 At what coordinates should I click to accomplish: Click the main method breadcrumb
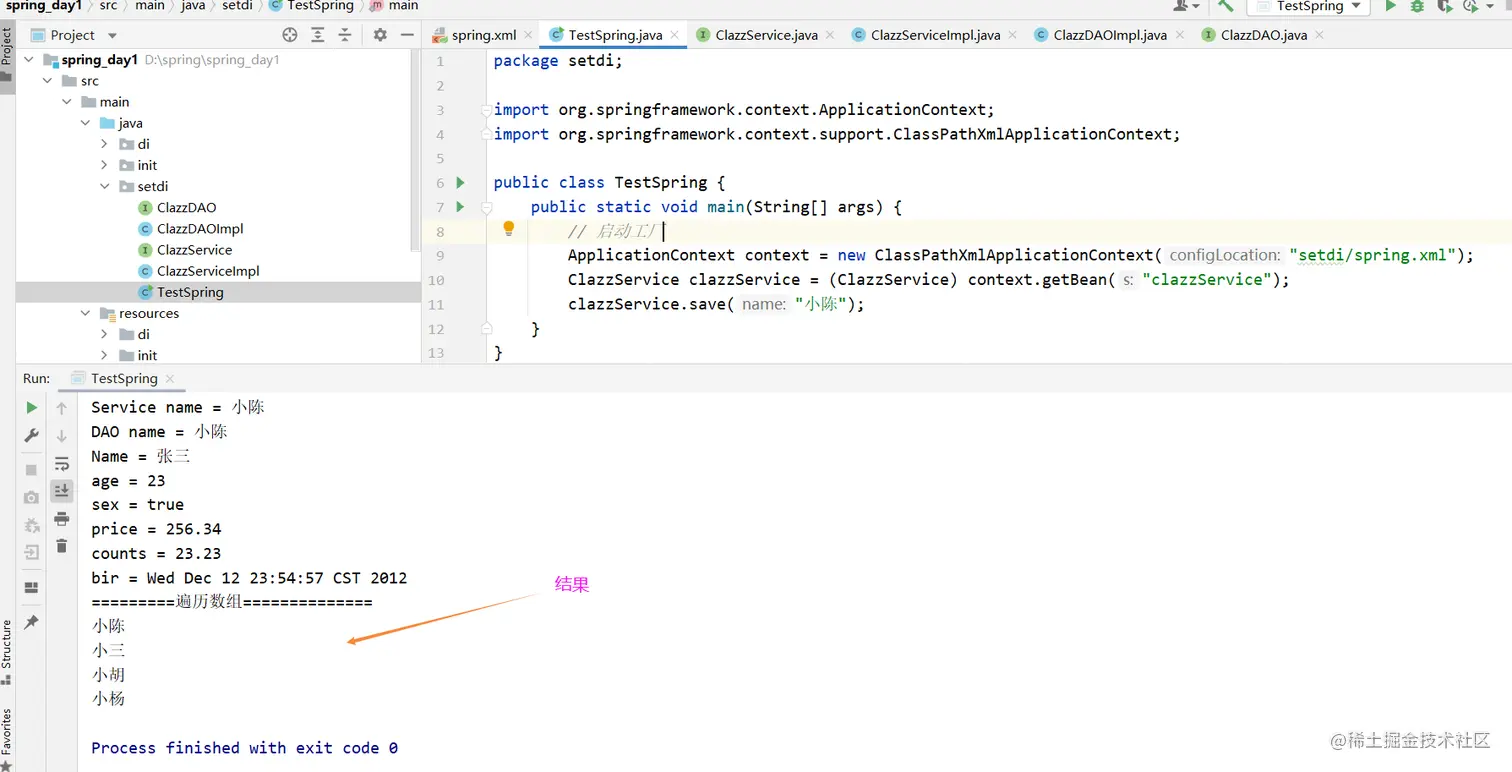click(x=394, y=6)
